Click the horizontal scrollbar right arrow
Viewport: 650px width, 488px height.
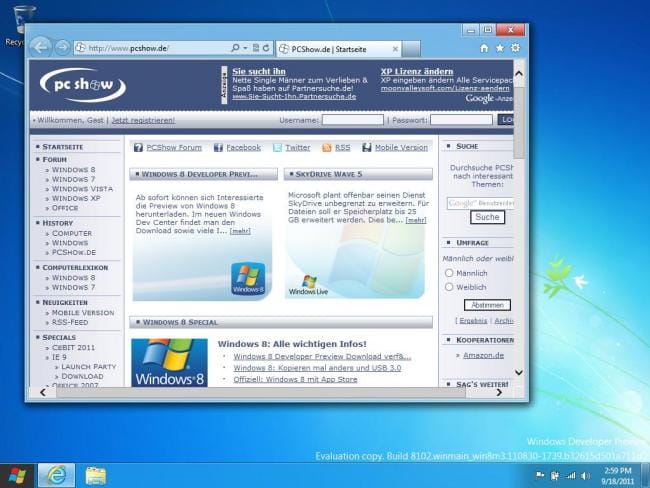pyautogui.click(x=499, y=392)
